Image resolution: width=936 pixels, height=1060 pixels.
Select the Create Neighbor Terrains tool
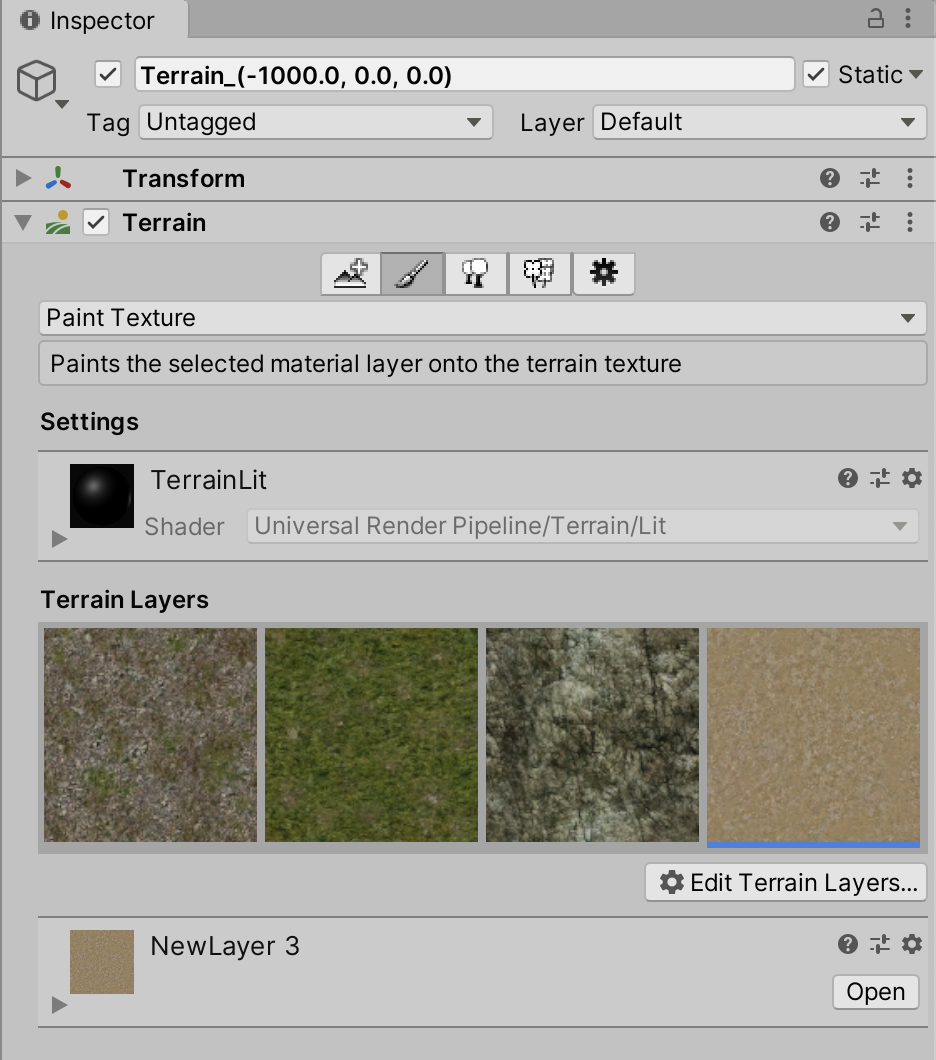pyautogui.click(x=350, y=273)
